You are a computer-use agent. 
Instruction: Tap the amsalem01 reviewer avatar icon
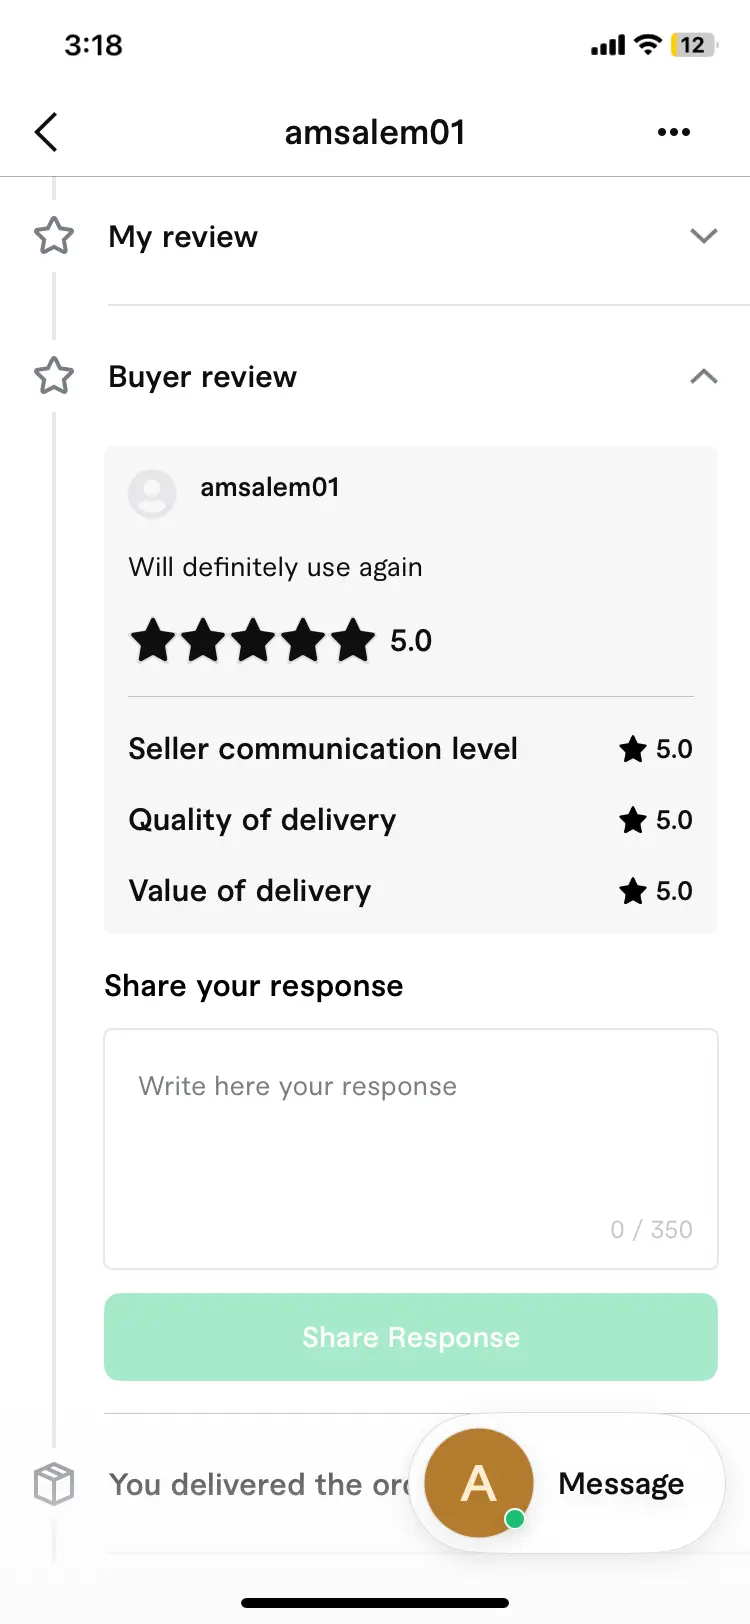tap(152, 494)
